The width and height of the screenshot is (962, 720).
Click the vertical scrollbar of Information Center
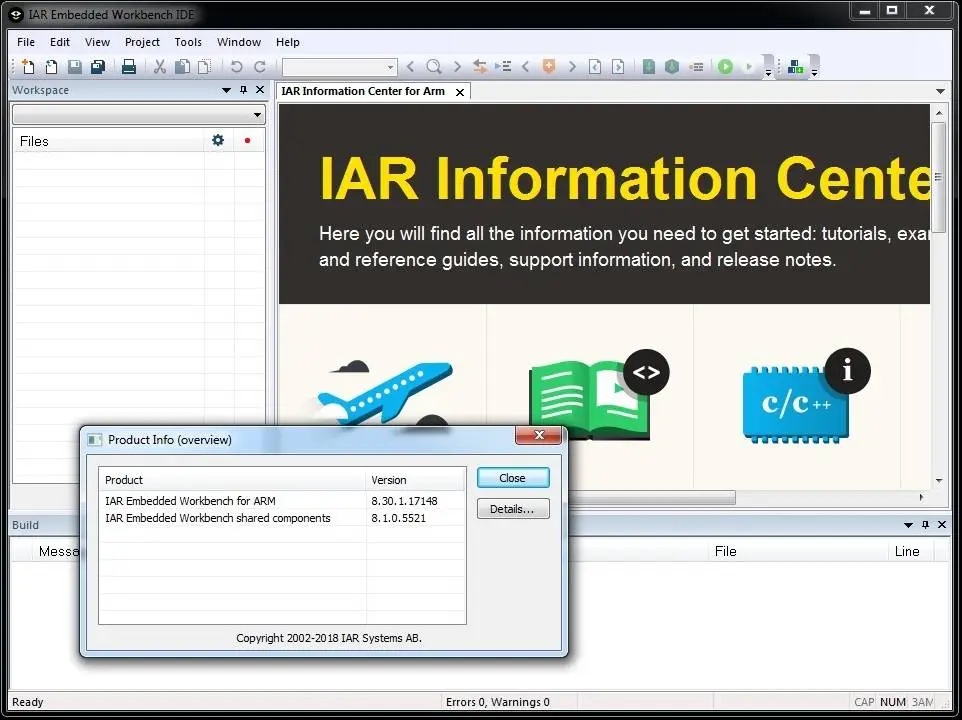[939, 177]
